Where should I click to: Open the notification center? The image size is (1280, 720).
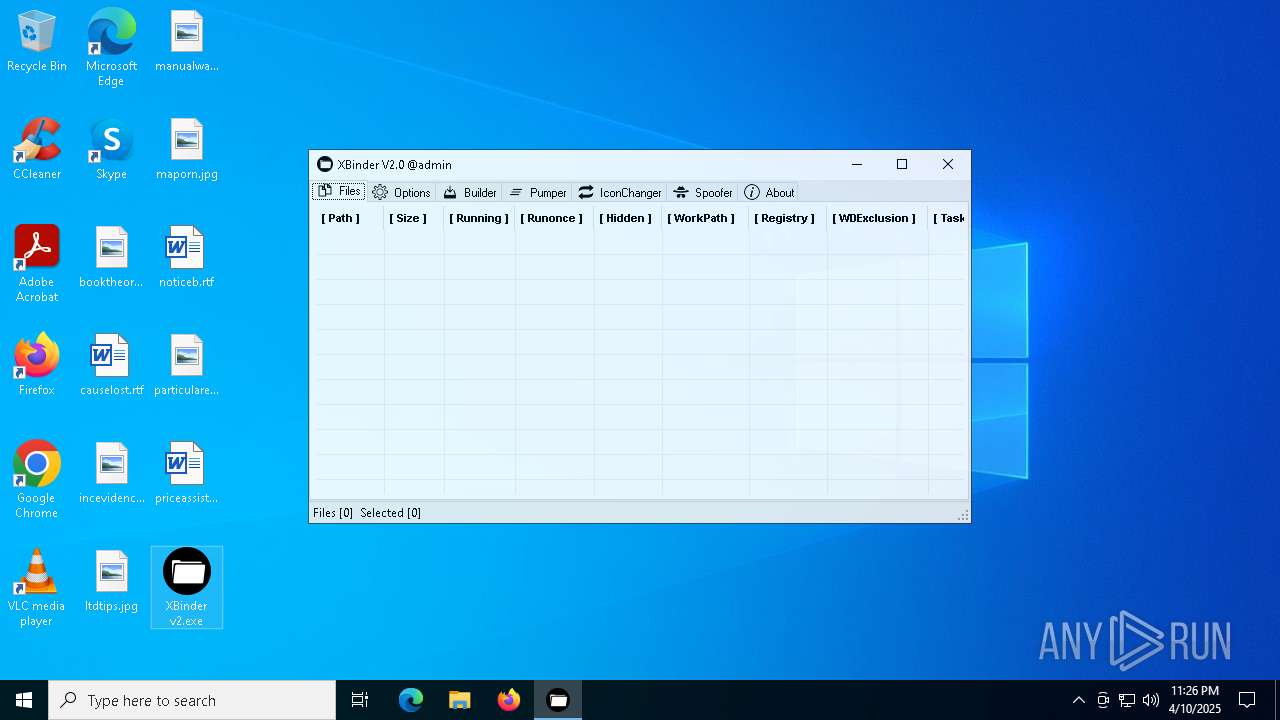click(x=1247, y=700)
